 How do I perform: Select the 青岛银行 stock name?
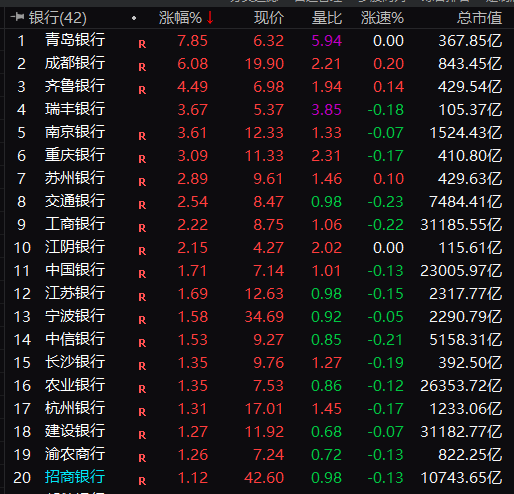pyautogui.click(x=75, y=40)
